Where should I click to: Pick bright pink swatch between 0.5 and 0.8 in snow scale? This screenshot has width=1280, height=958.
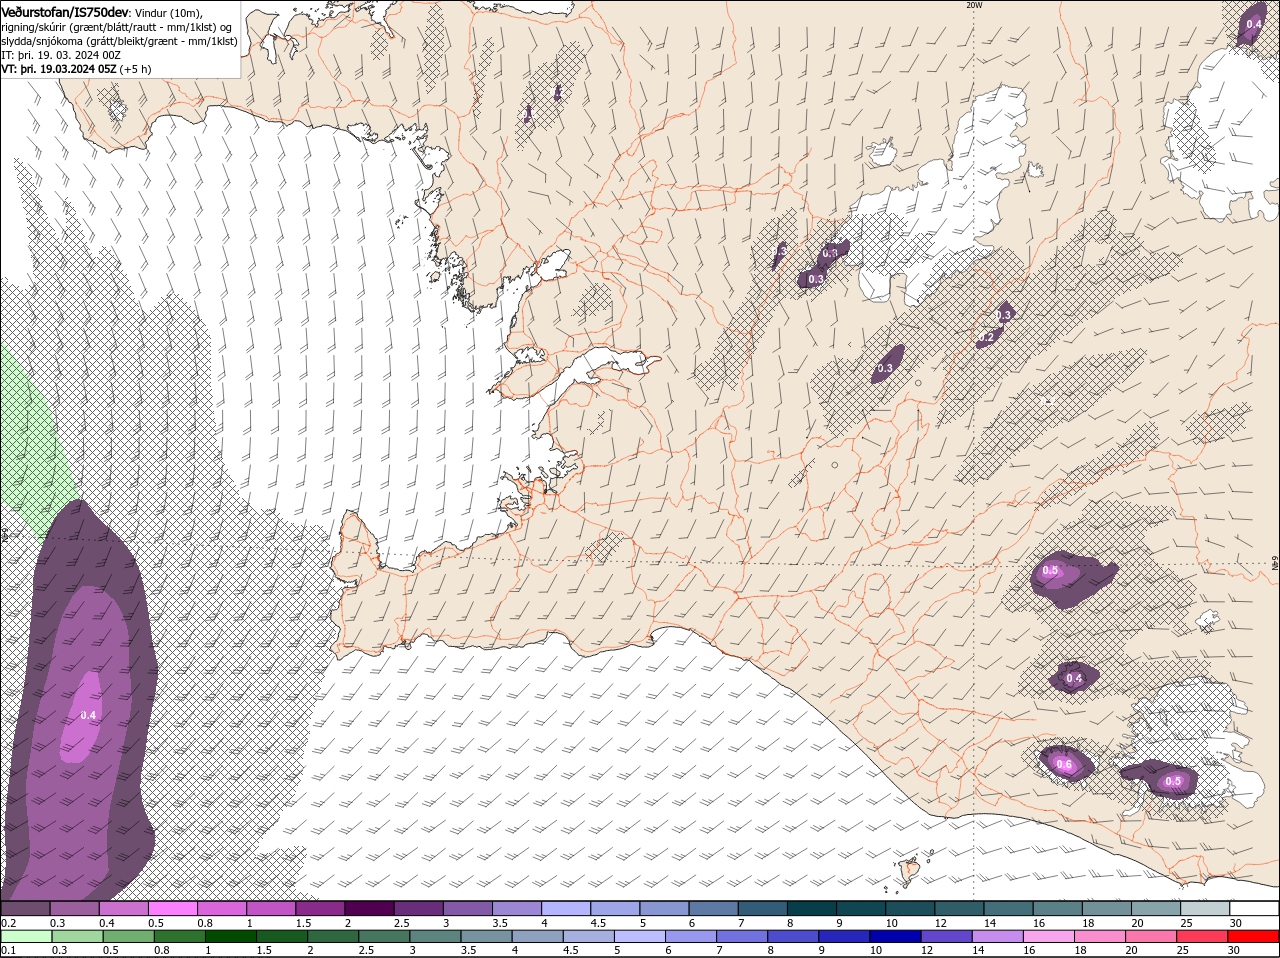pyautogui.click(x=172, y=908)
